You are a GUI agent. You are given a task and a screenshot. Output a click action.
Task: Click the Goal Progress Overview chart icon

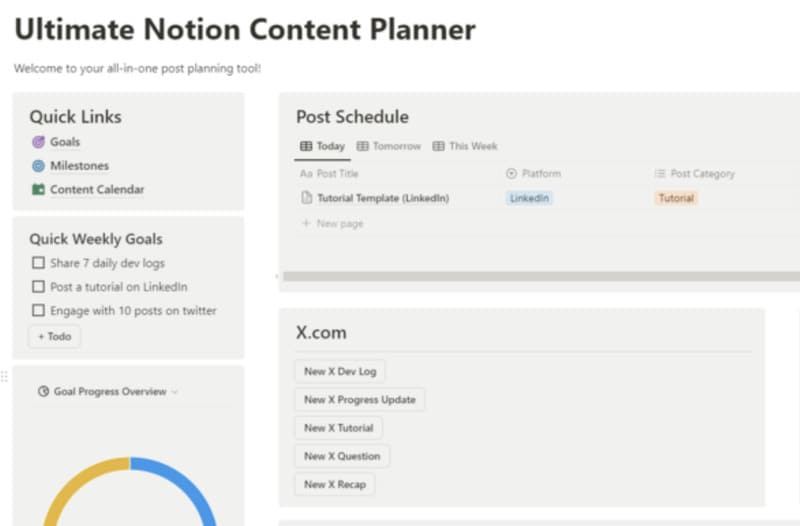[x=43, y=392]
